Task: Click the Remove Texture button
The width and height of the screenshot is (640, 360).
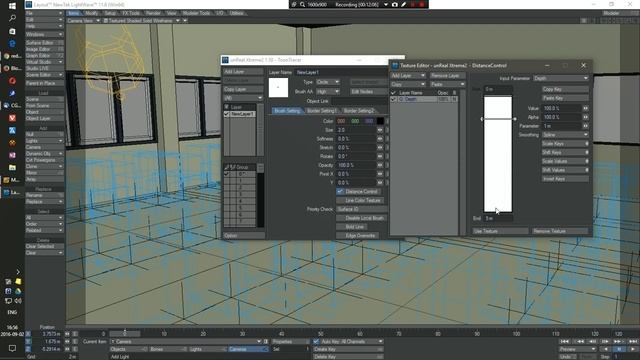Action: [x=560, y=231]
